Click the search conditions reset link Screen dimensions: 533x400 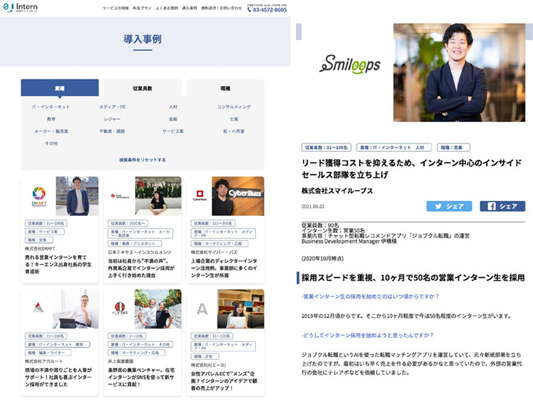coord(142,160)
